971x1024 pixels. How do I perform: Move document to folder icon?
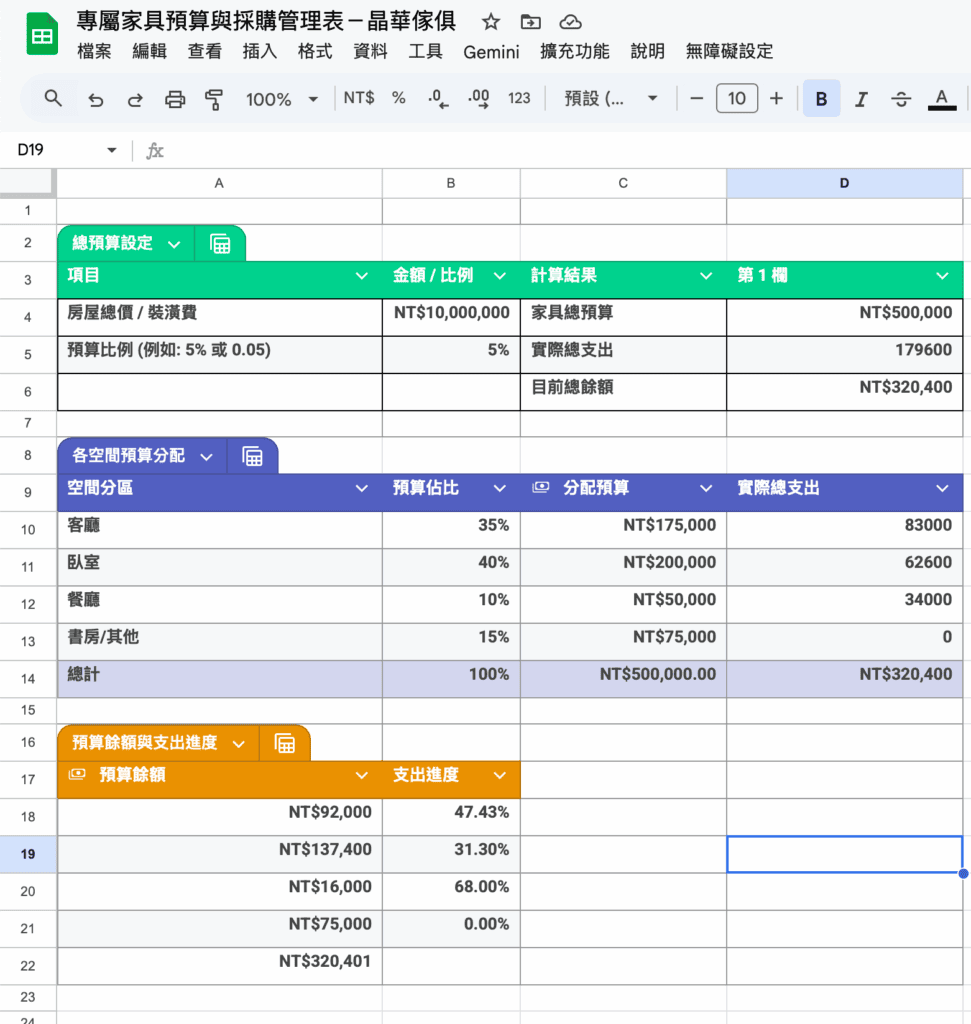[x=530, y=22]
